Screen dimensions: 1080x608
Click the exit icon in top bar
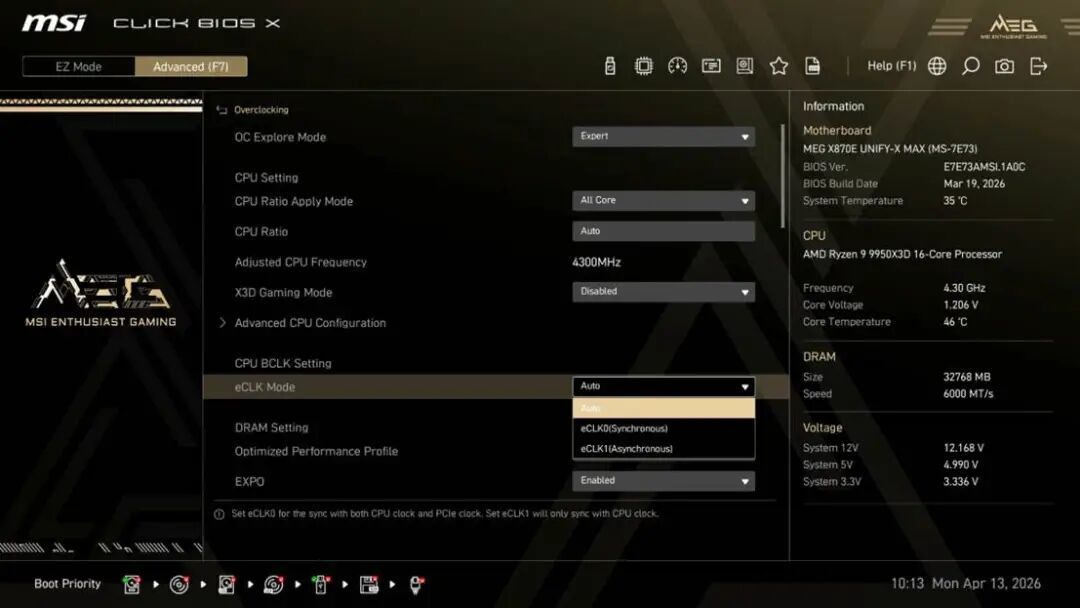coord(1038,66)
